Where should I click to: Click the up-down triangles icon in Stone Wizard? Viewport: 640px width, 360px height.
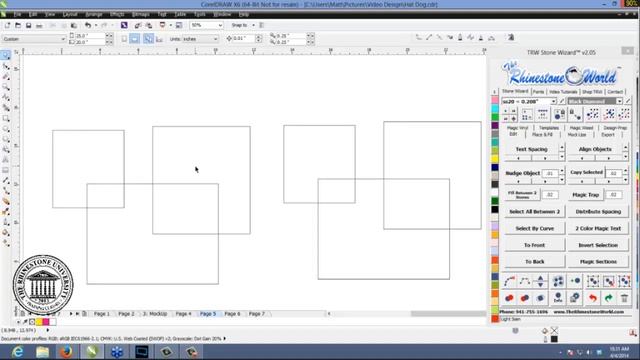click(x=540, y=281)
